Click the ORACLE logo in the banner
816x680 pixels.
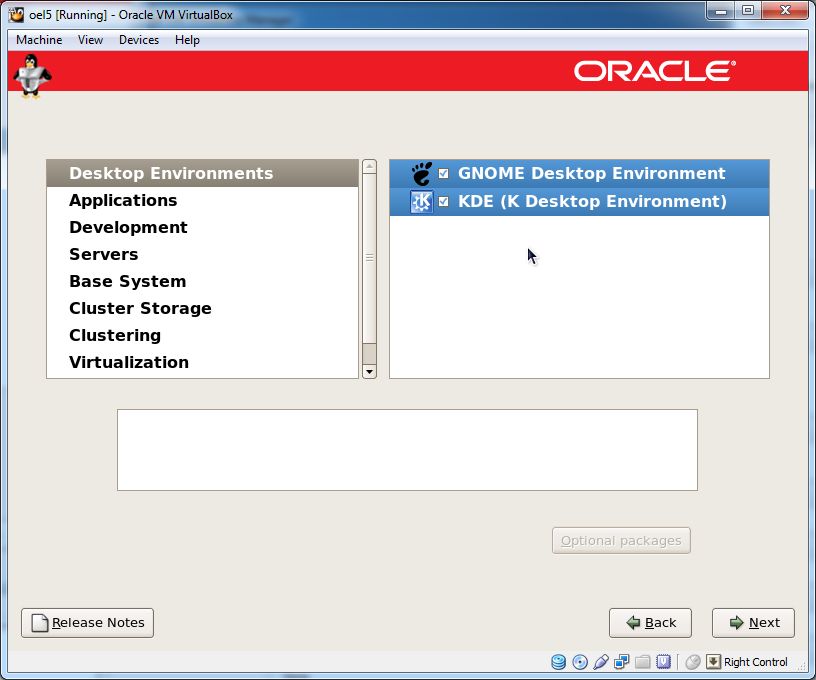coord(655,71)
